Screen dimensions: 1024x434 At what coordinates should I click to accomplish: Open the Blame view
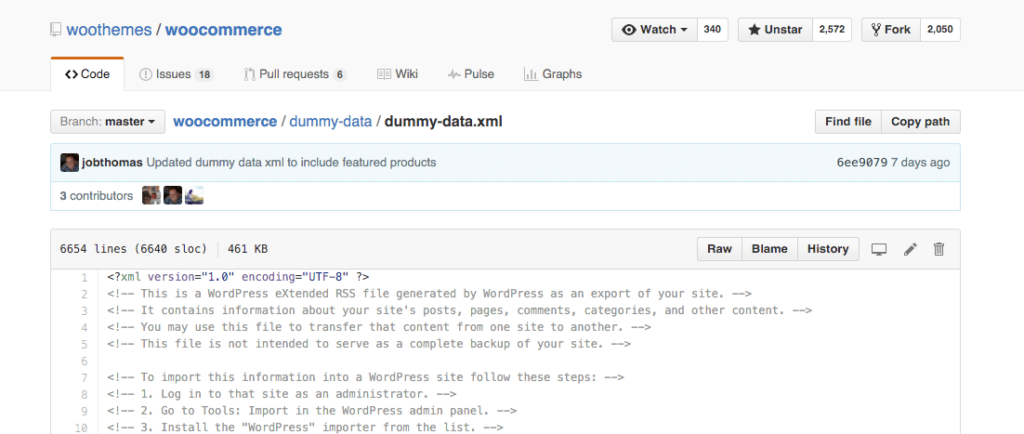[x=769, y=249]
